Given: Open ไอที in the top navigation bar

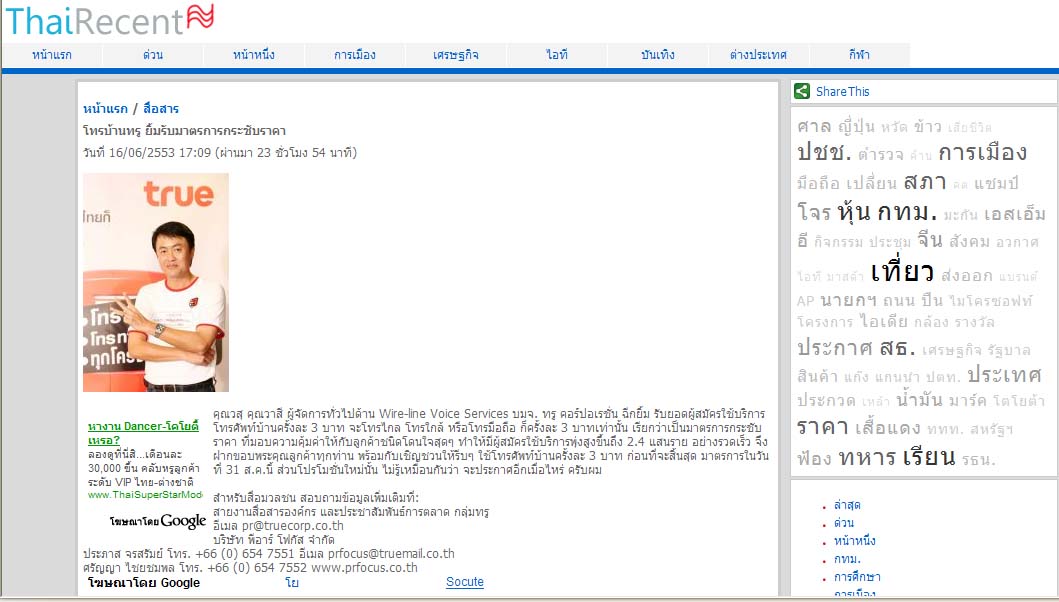Looking at the screenshot, I should tap(557, 55).
